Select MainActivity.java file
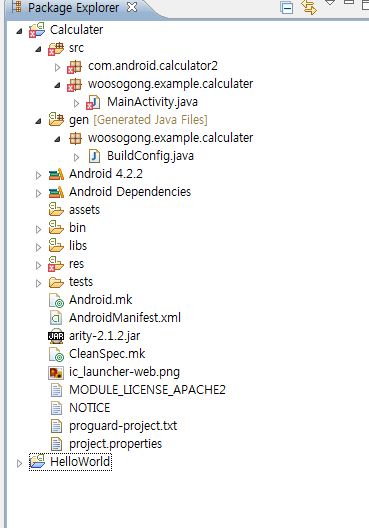The height and width of the screenshot is (528, 369). click(x=152, y=102)
